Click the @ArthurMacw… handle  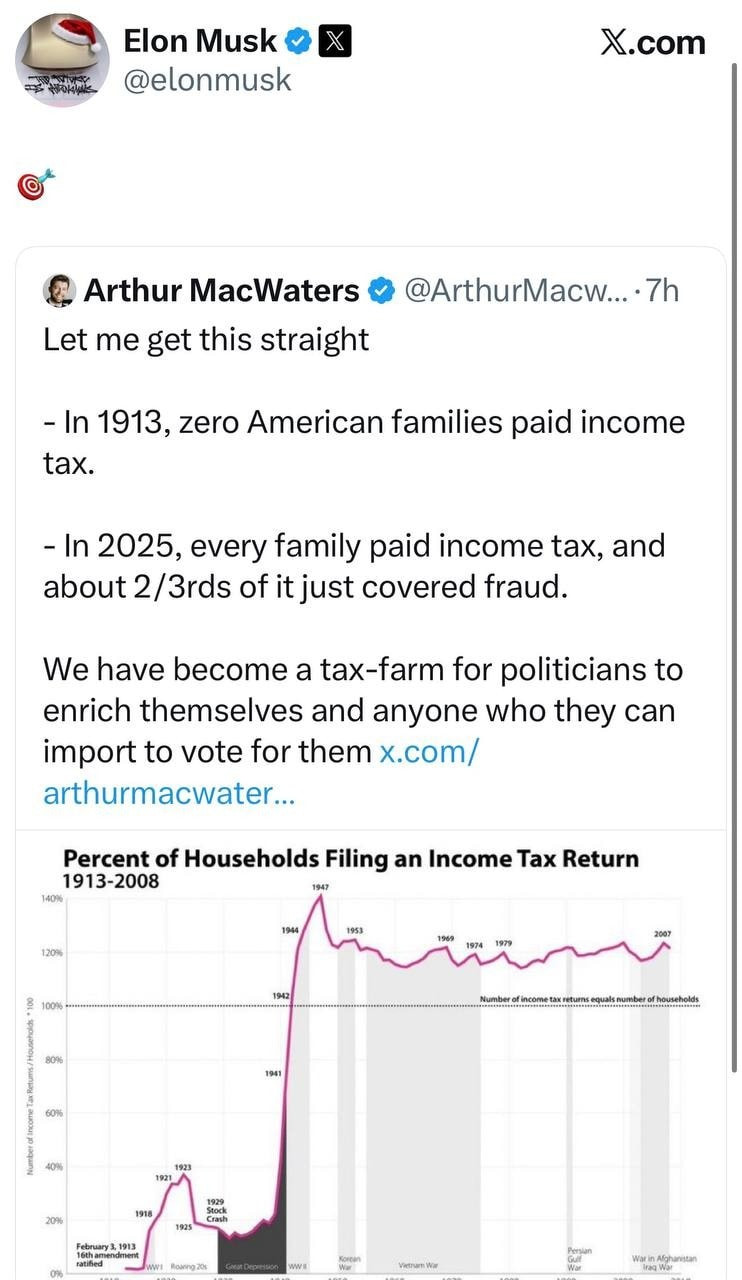(x=516, y=291)
